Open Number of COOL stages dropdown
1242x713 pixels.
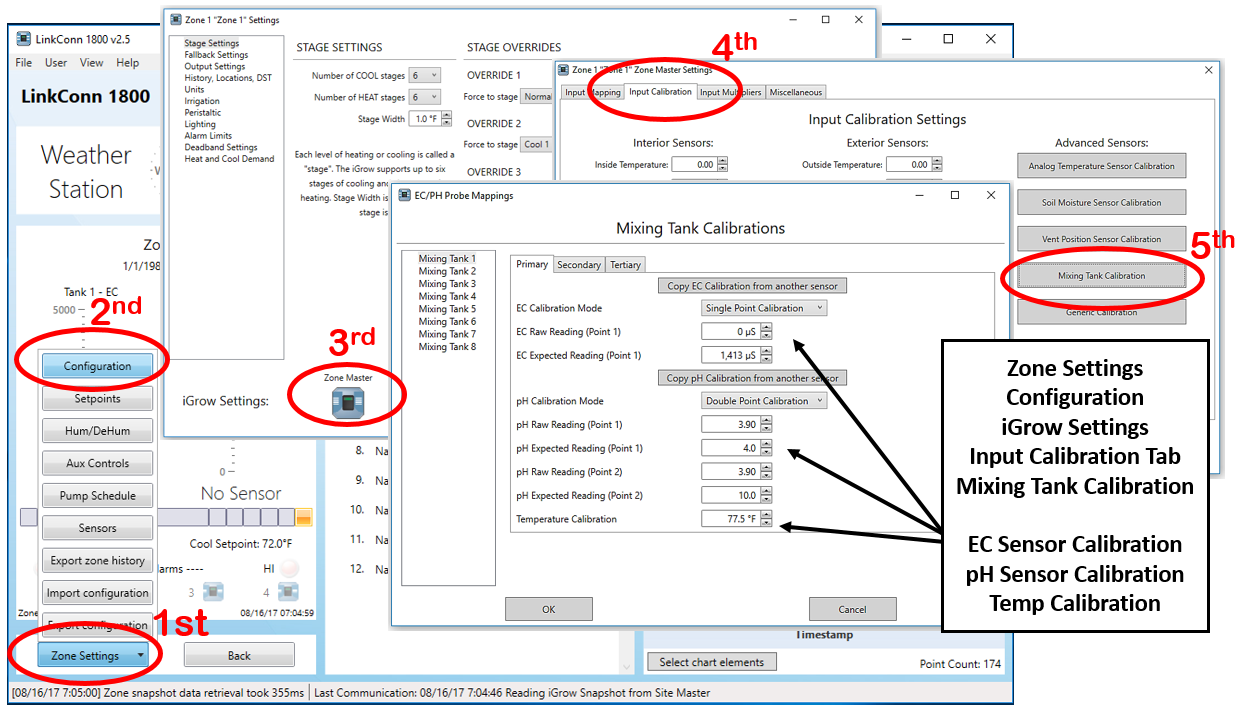425,75
